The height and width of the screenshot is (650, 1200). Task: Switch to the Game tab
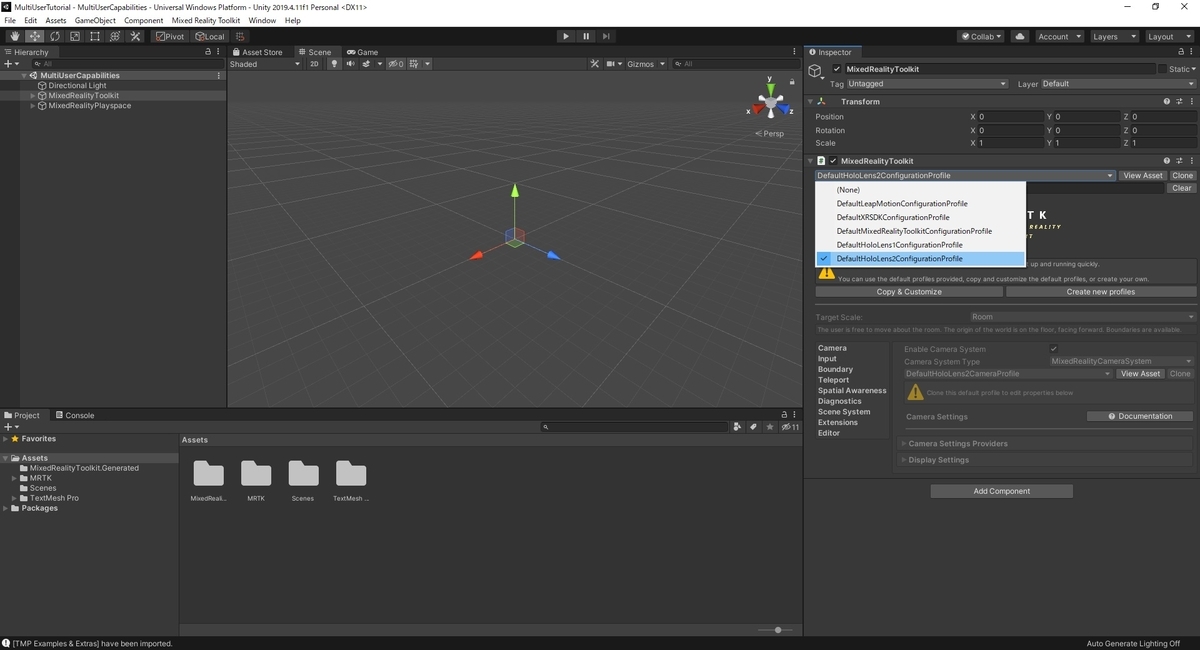(362, 52)
